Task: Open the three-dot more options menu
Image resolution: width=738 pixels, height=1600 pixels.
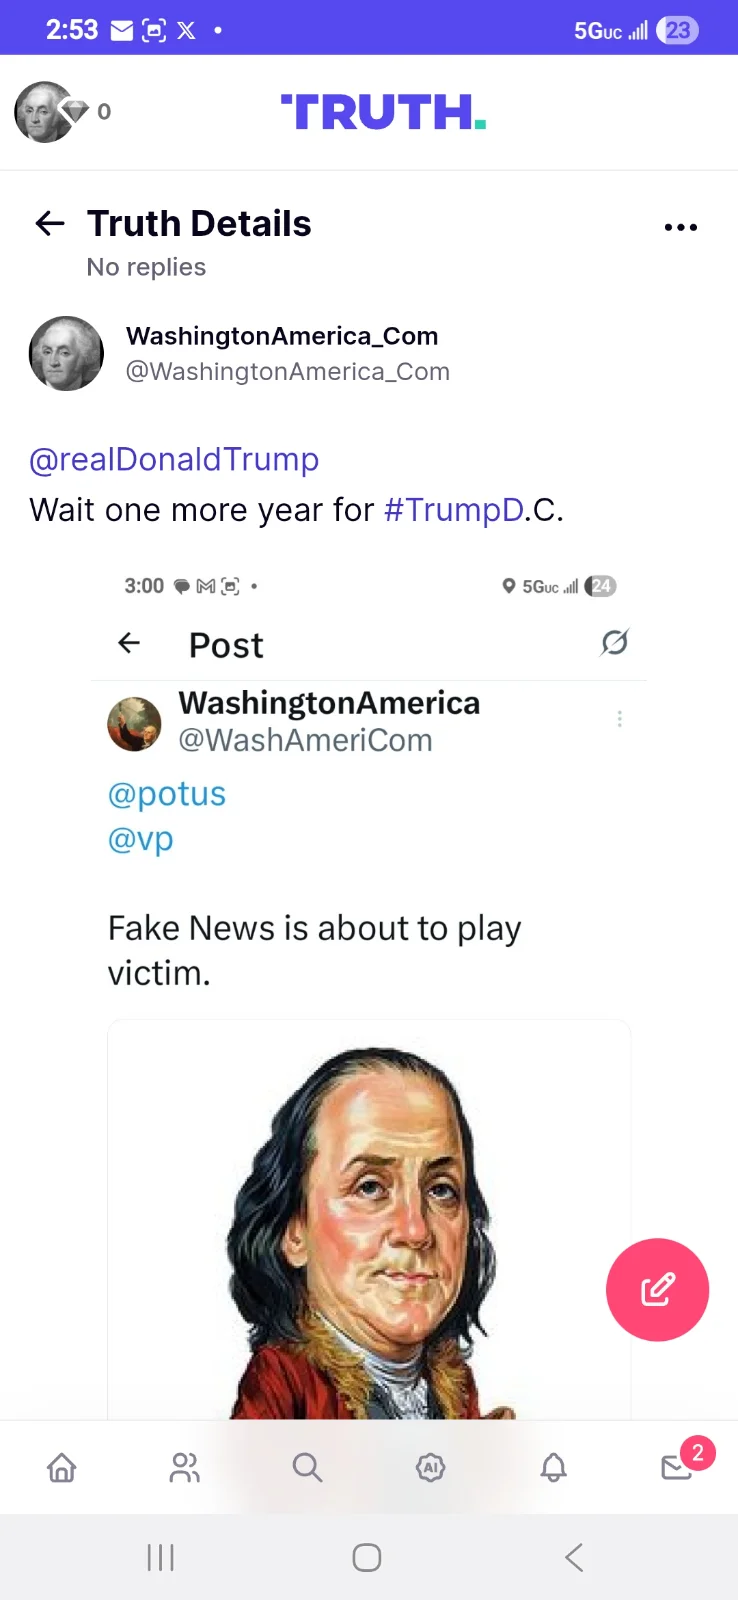Action: coord(680,227)
